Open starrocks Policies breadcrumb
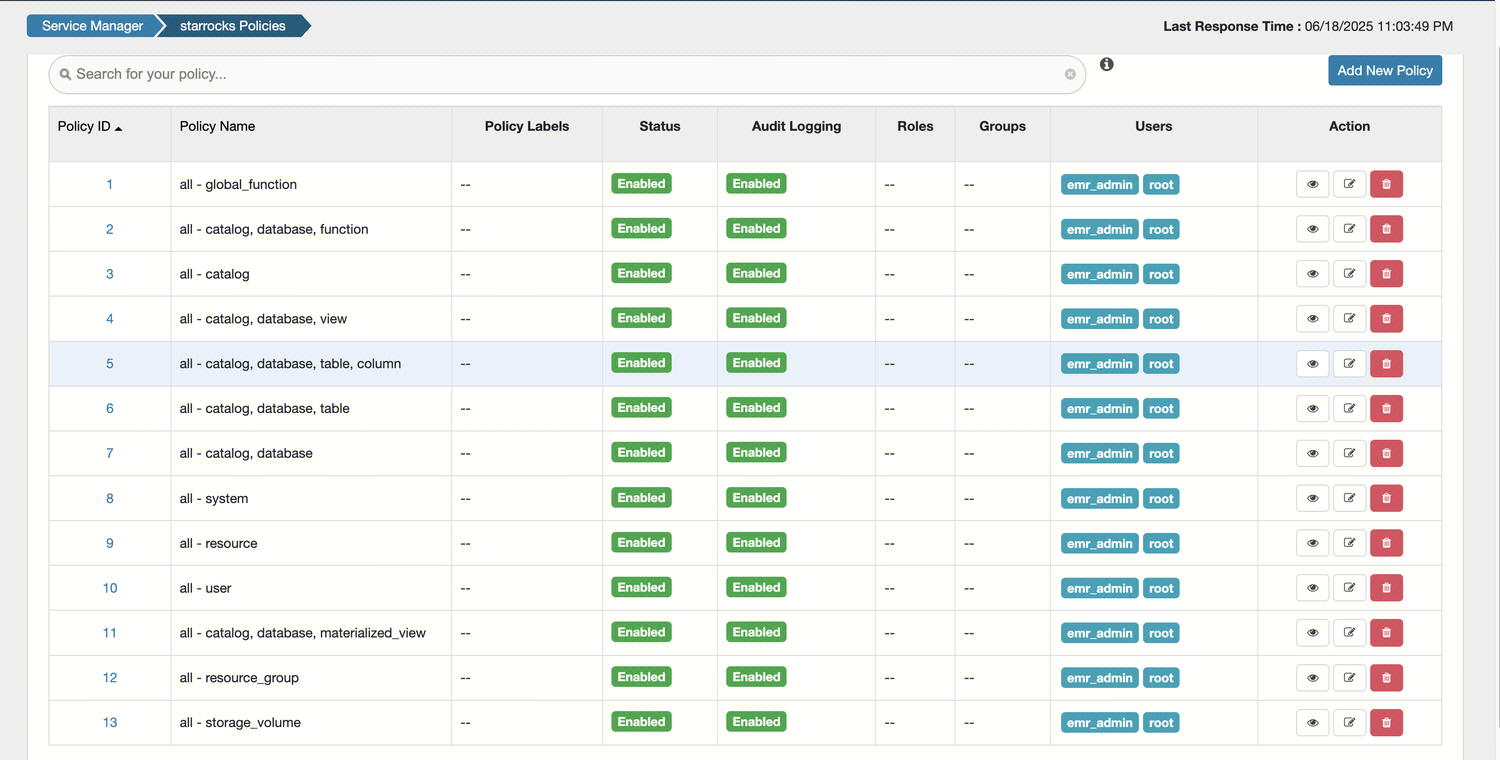The image size is (1500, 760). click(233, 26)
